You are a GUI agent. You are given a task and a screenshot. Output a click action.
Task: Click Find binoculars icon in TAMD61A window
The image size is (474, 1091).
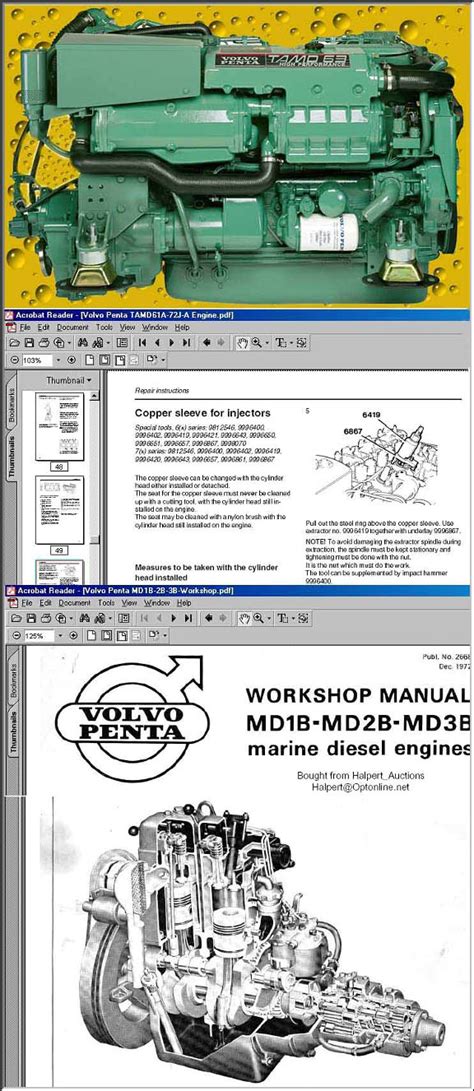[x=84, y=342]
